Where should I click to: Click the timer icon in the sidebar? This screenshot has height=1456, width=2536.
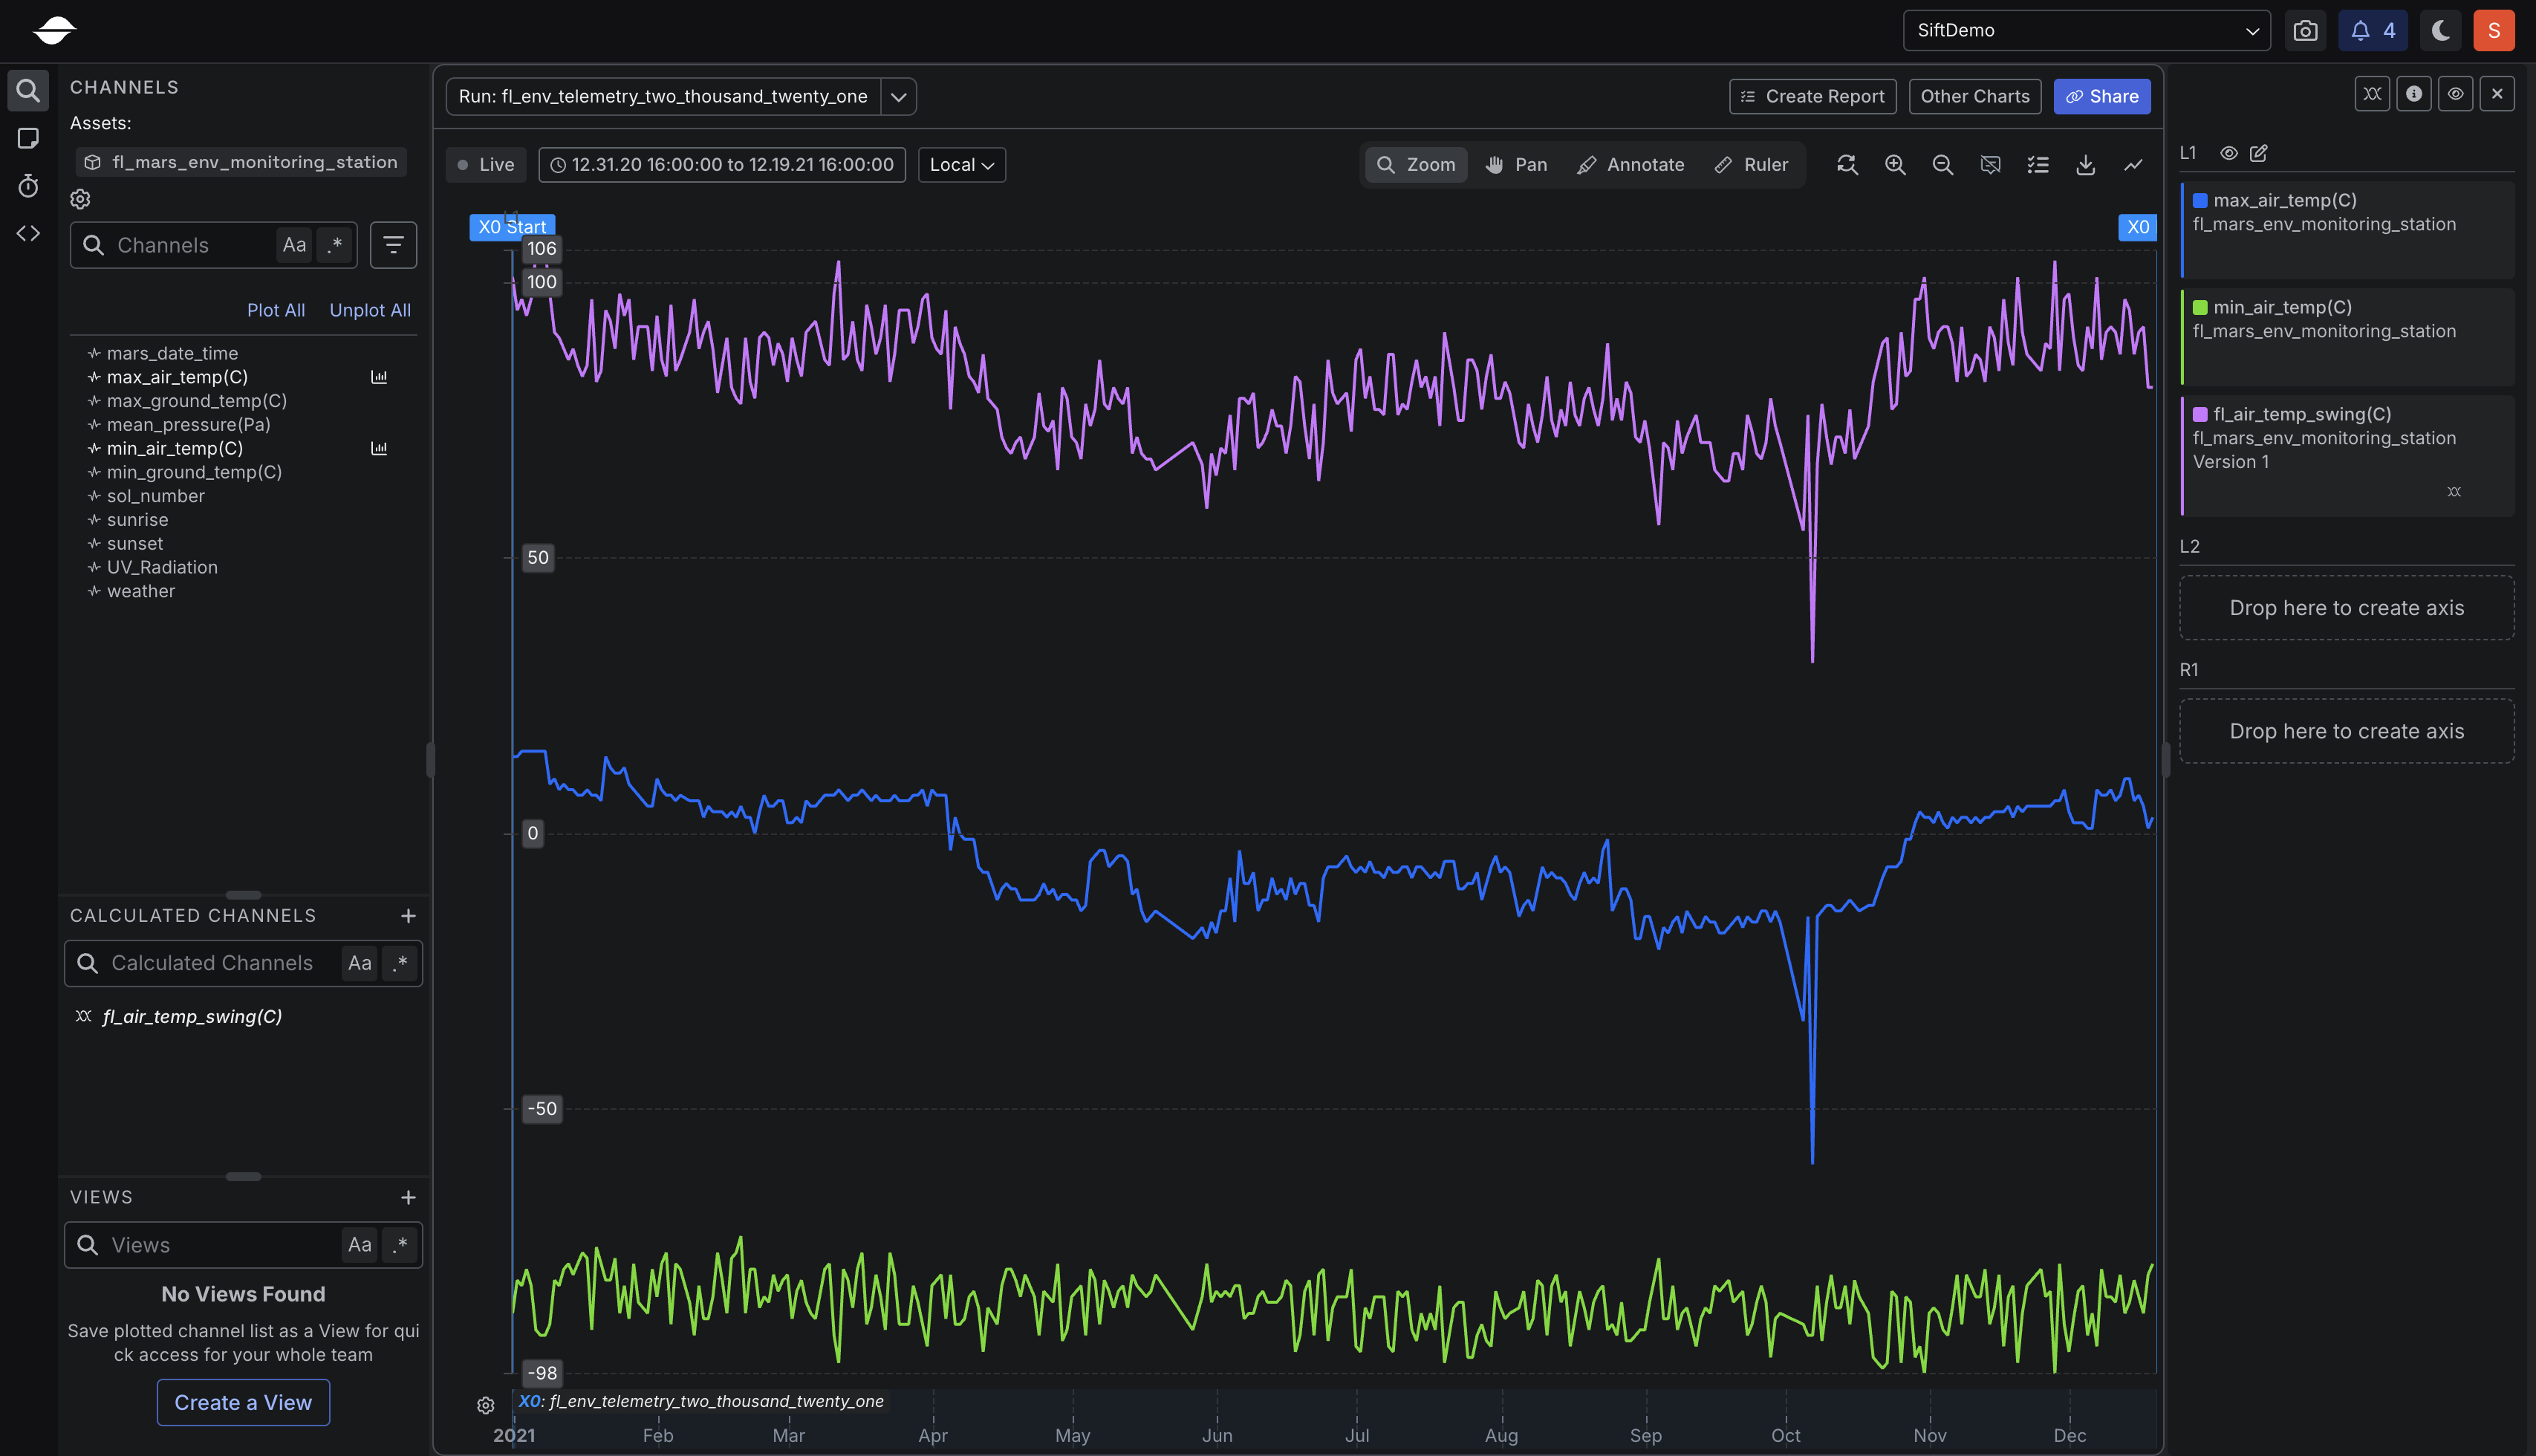(28, 186)
